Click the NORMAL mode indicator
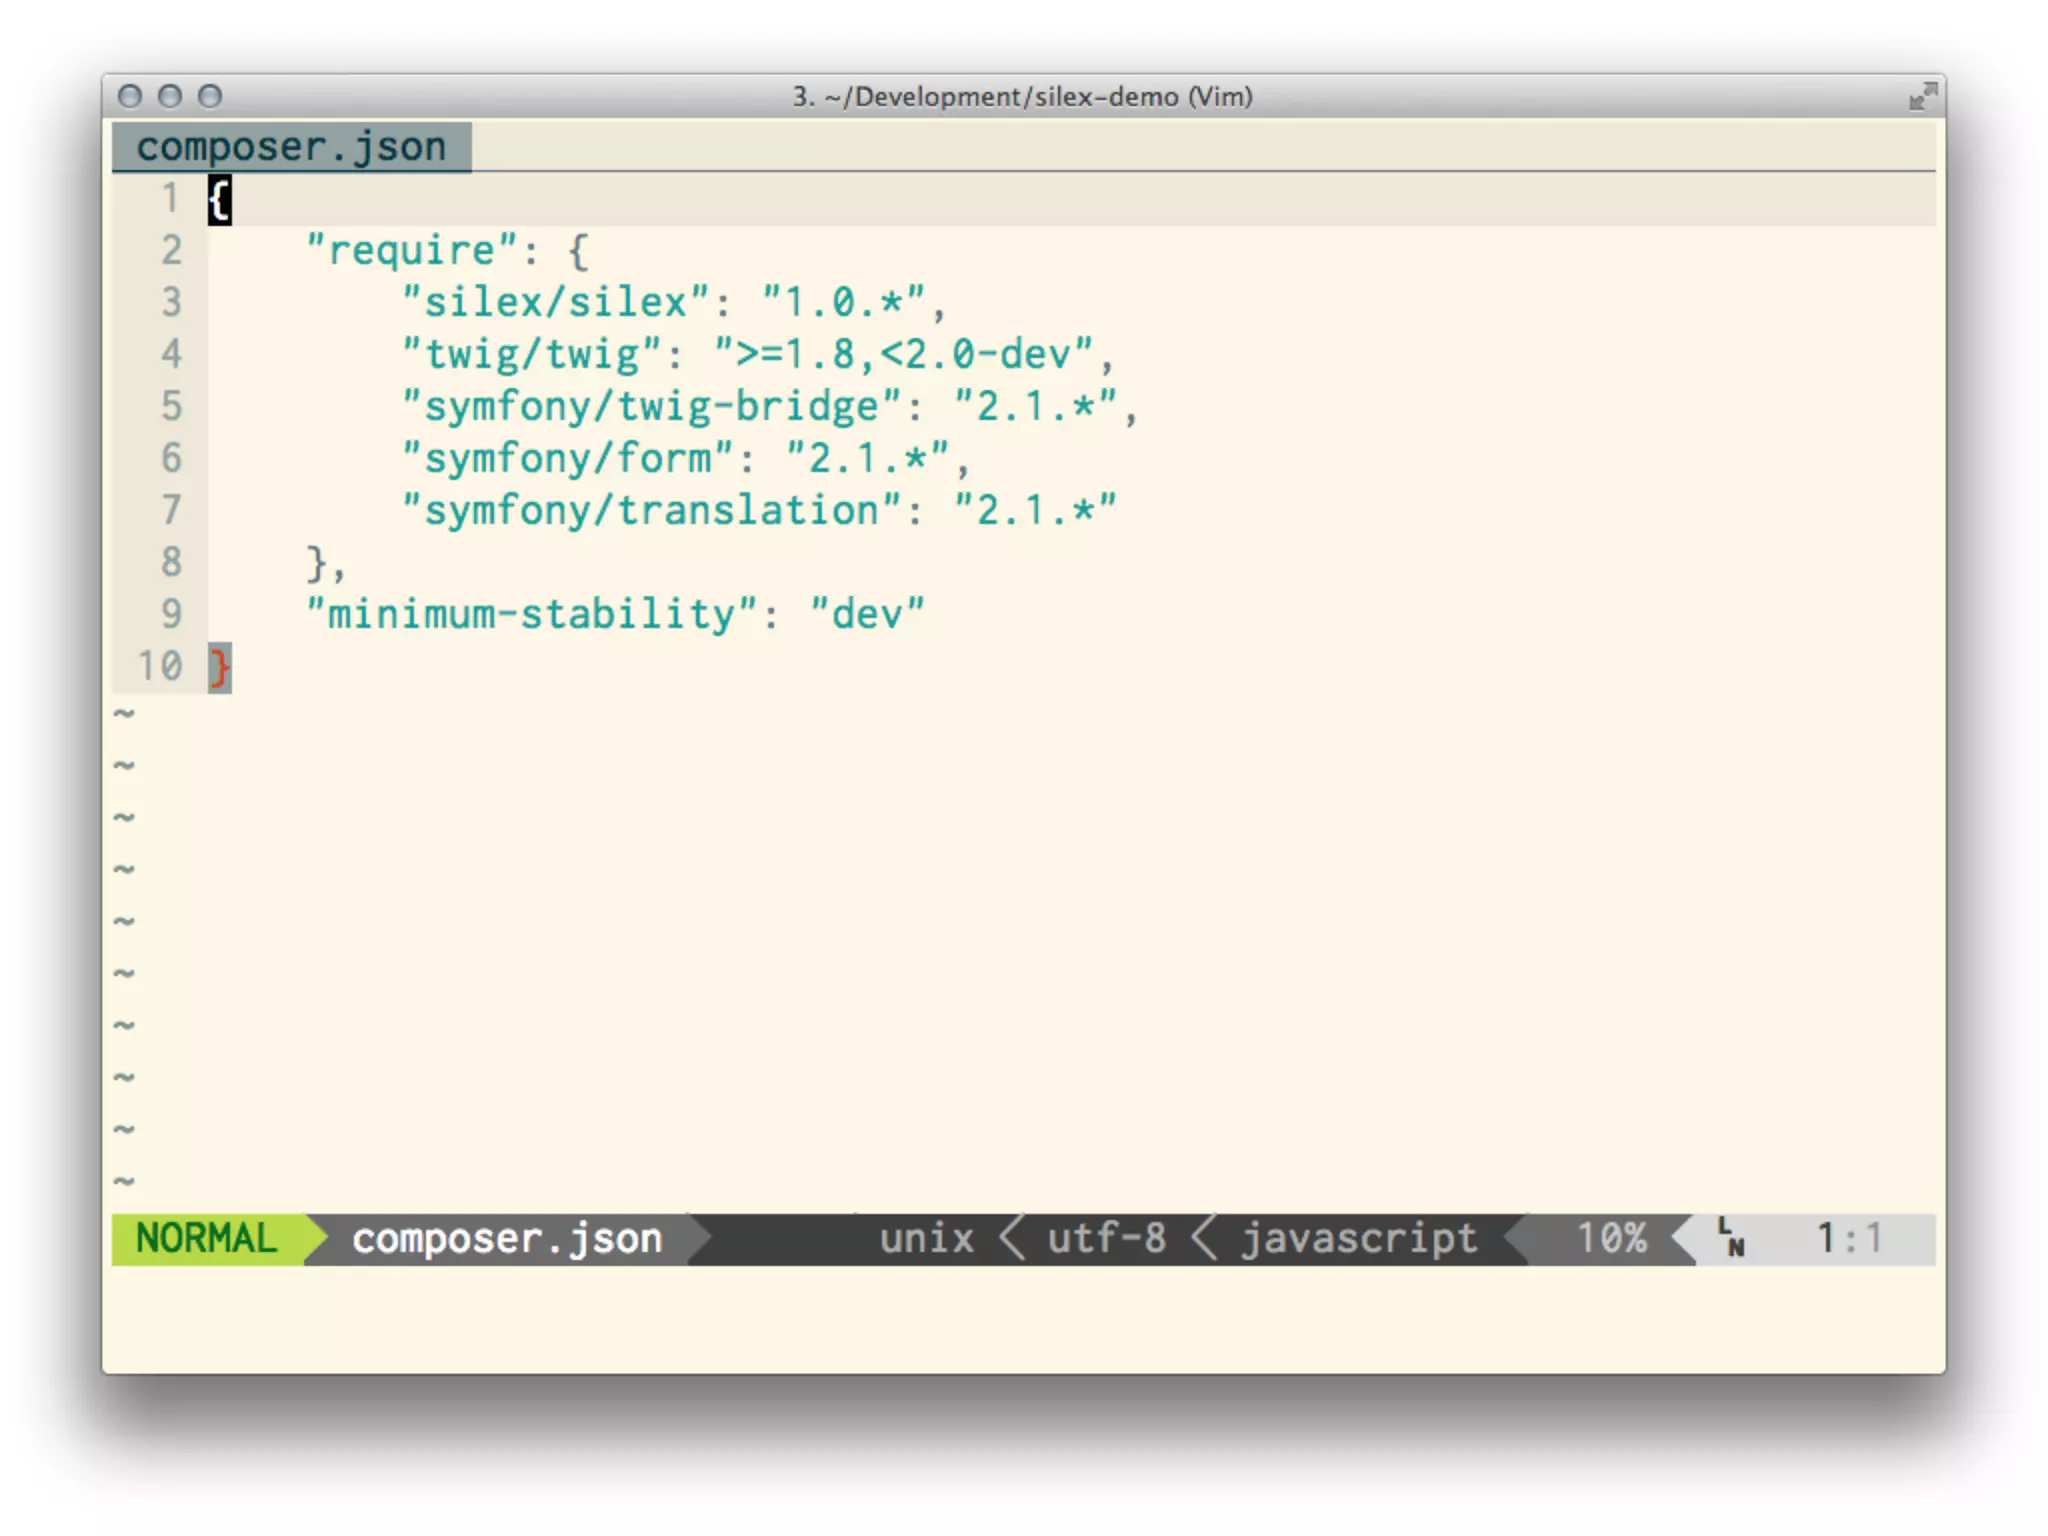Viewport: 2048px width, 1536px height. click(x=206, y=1238)
